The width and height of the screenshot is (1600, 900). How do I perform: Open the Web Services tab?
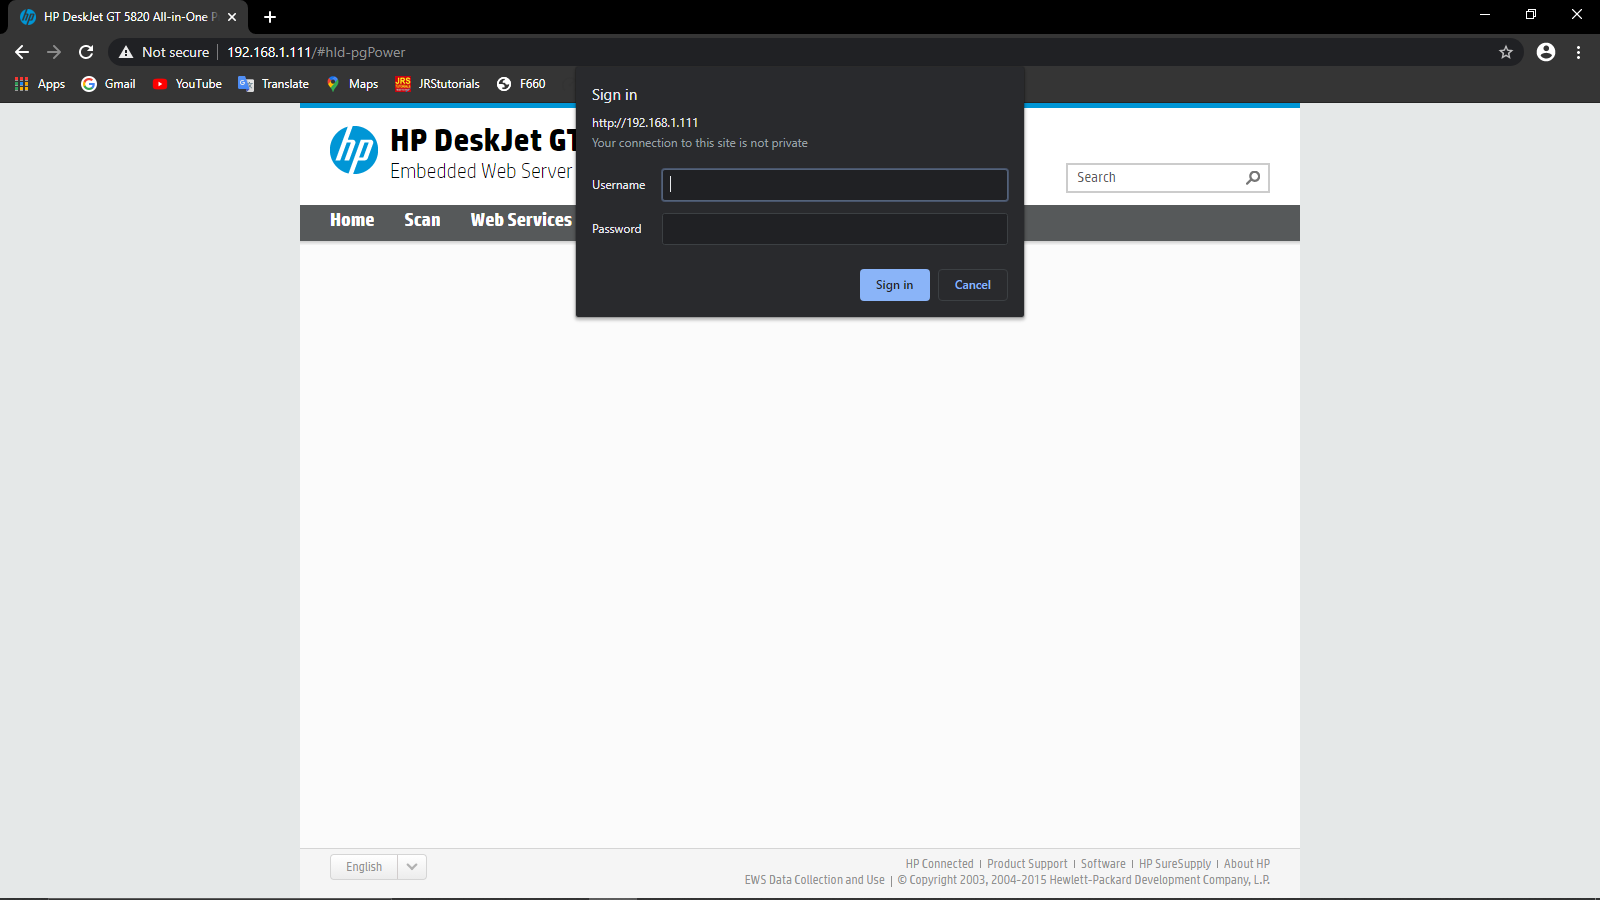(x=520, y=220)
